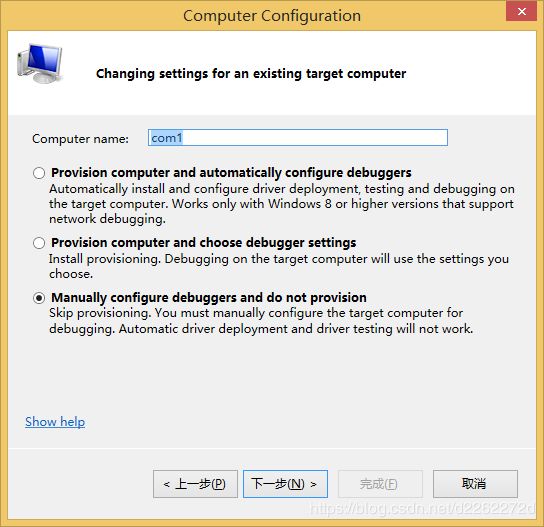Image resolution: width=544 pixels, height=527 pixels.
Task: Click the Computer Configuration title bar text
Action: coord(272,16)
